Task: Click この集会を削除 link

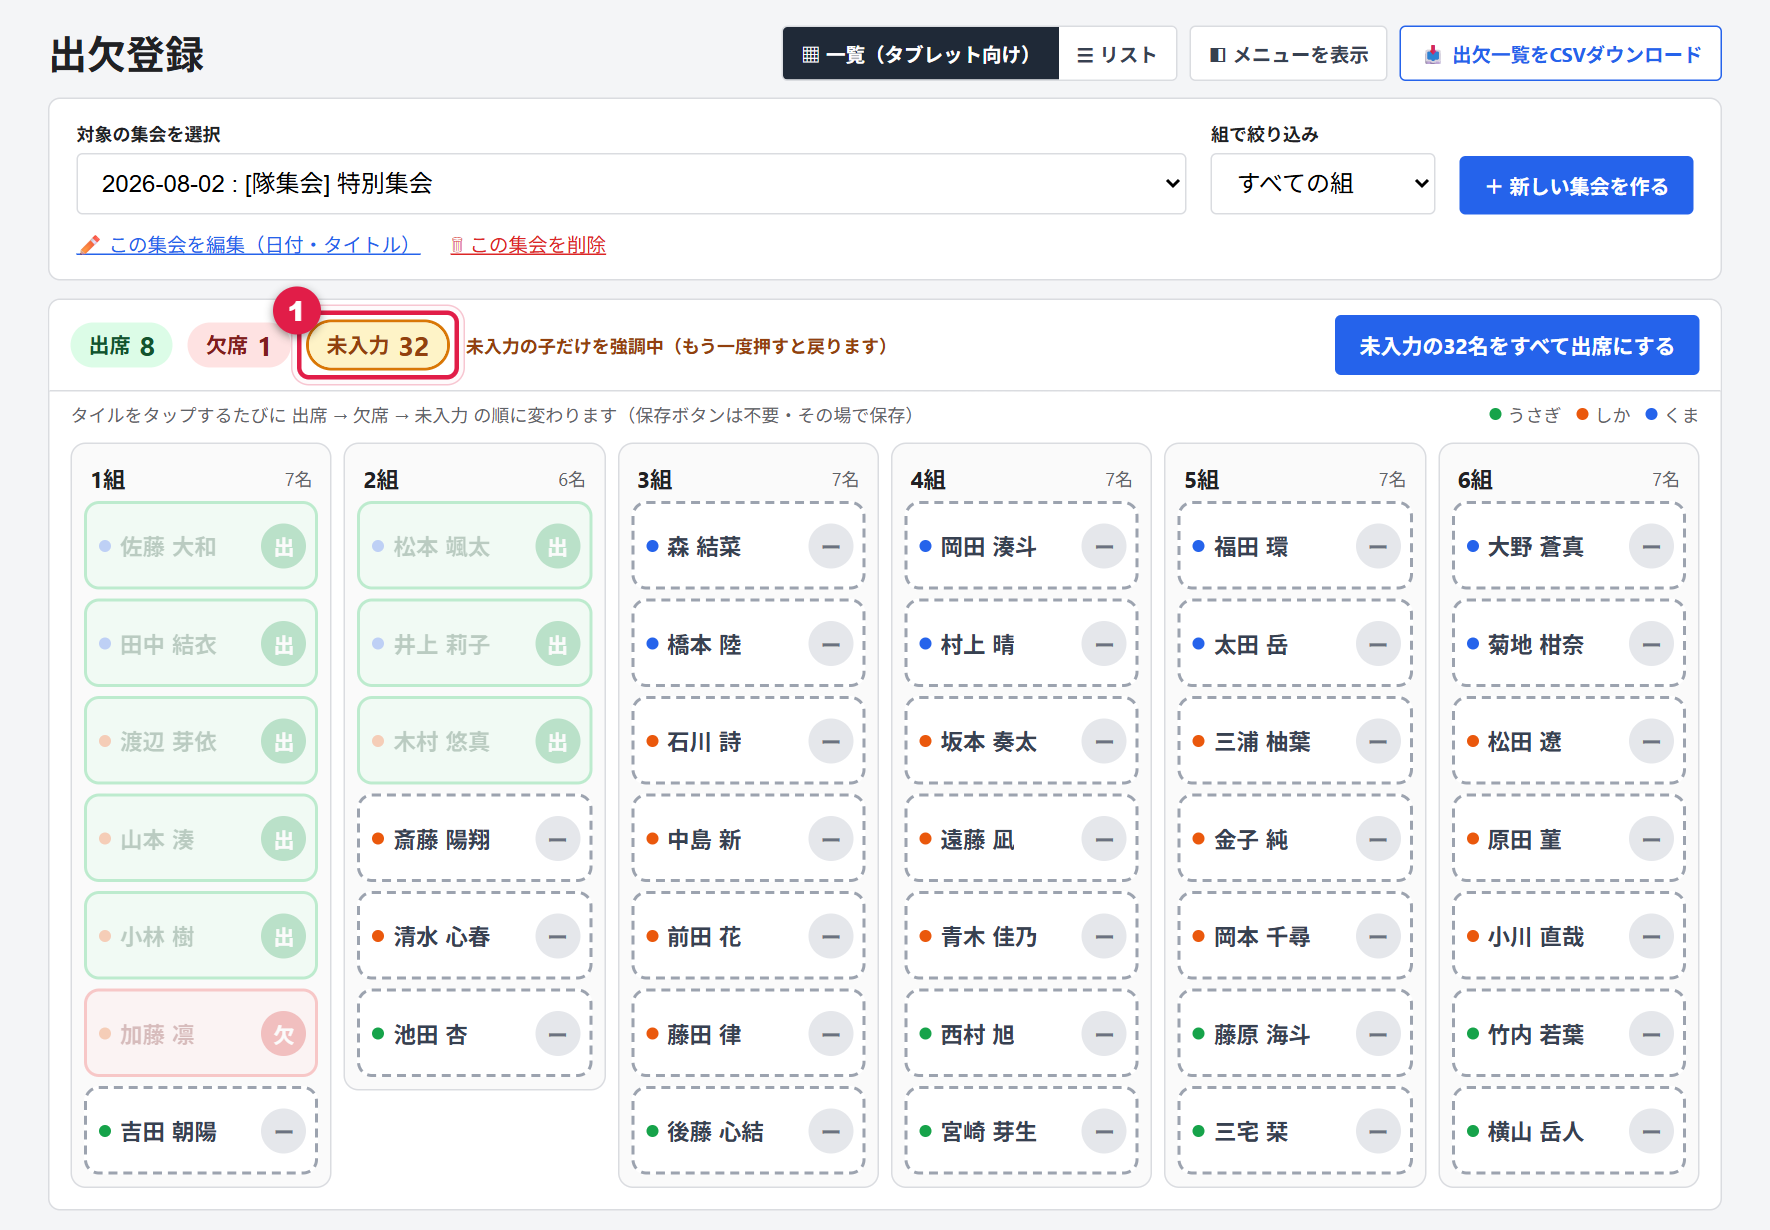Action: [x=528, y=245]
